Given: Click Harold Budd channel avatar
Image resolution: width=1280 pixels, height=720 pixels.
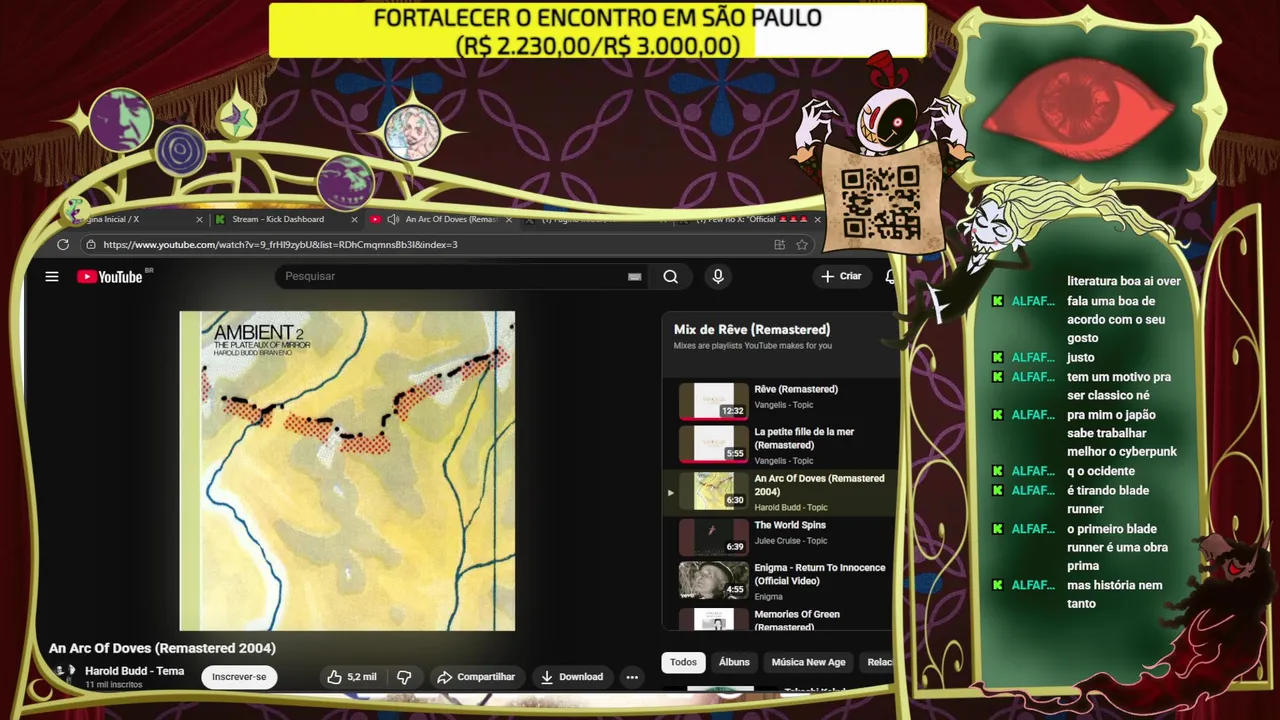Looking at the screenshot, I should [x=66, y=675].
